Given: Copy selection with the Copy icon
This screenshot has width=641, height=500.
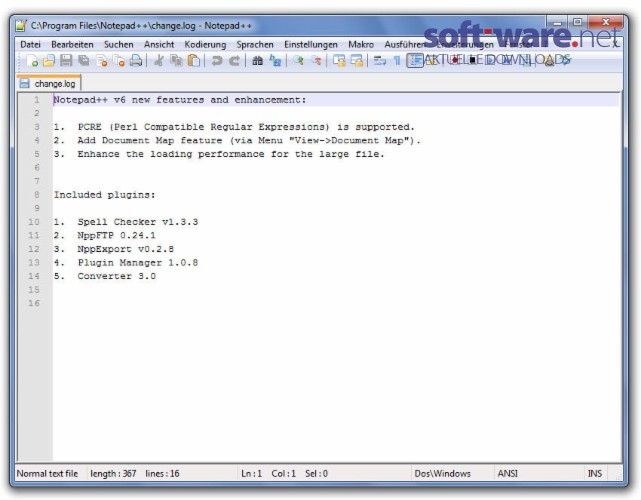Looking at the screenshot, I should (176, 61).
